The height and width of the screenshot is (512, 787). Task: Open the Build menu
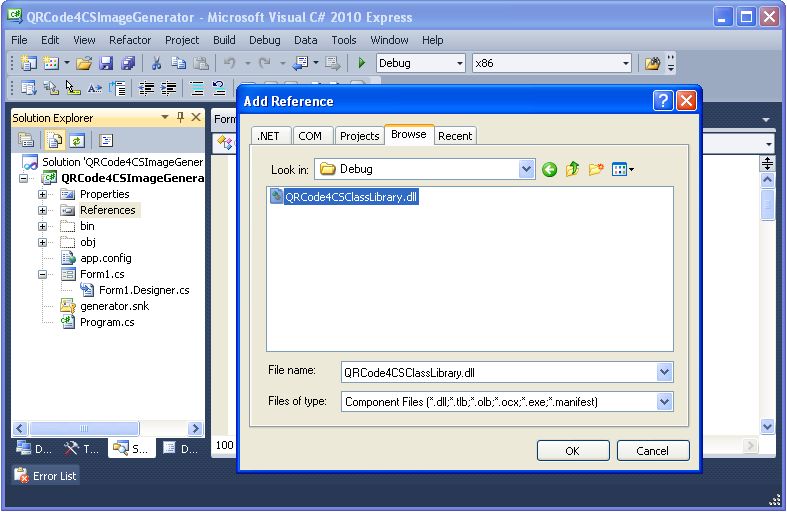(x=224, y=40)
